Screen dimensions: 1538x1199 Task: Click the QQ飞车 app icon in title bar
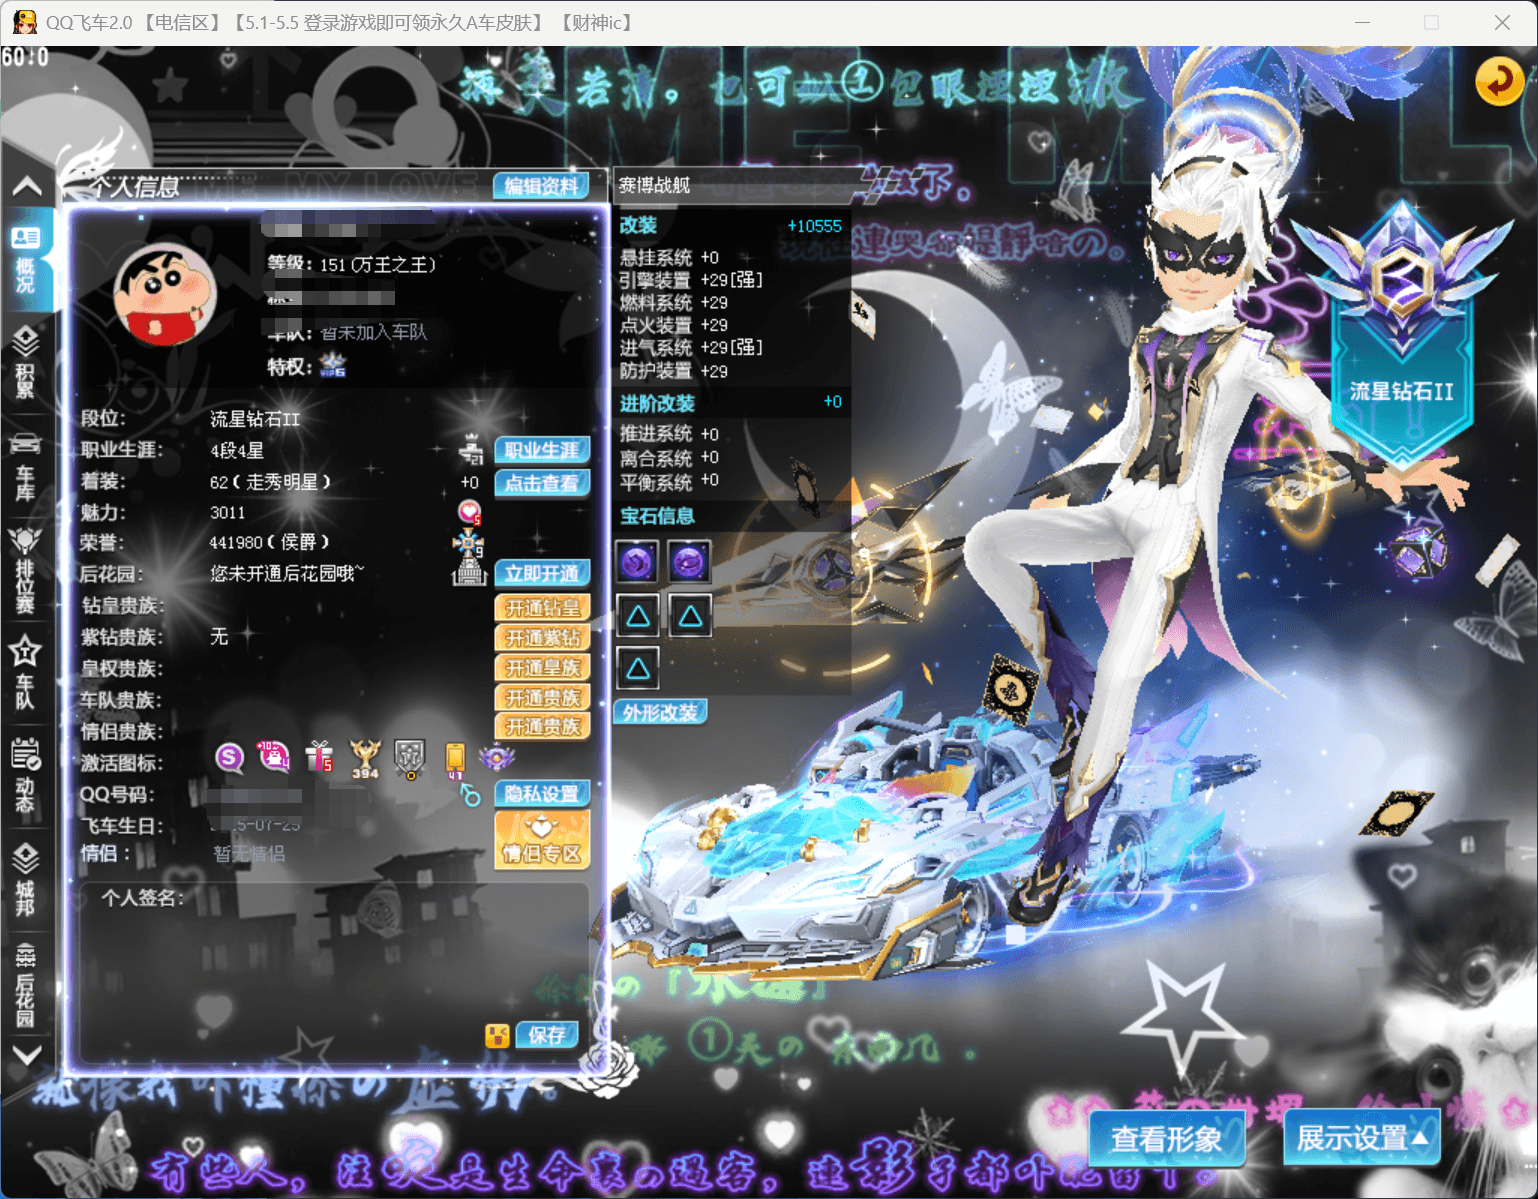[25, 22]
